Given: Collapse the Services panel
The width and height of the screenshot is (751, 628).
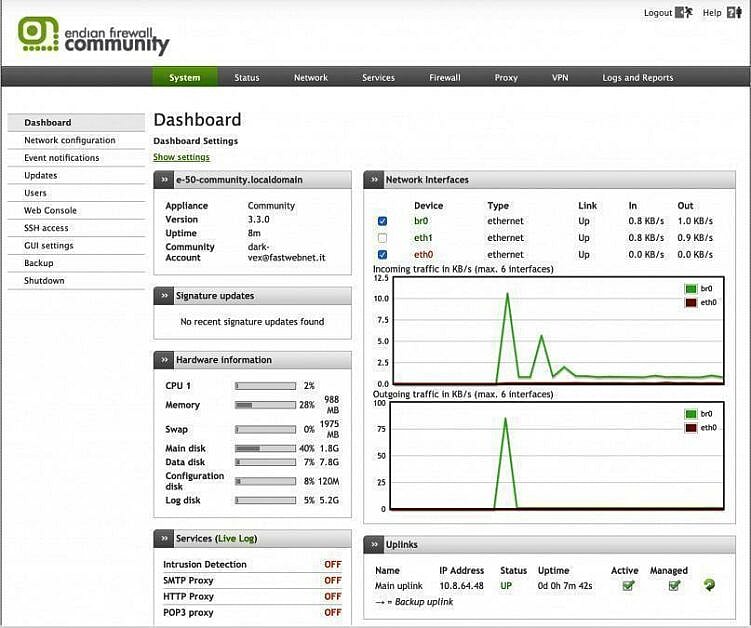Looking at the screenshot, I should click(x=164, y=539).
